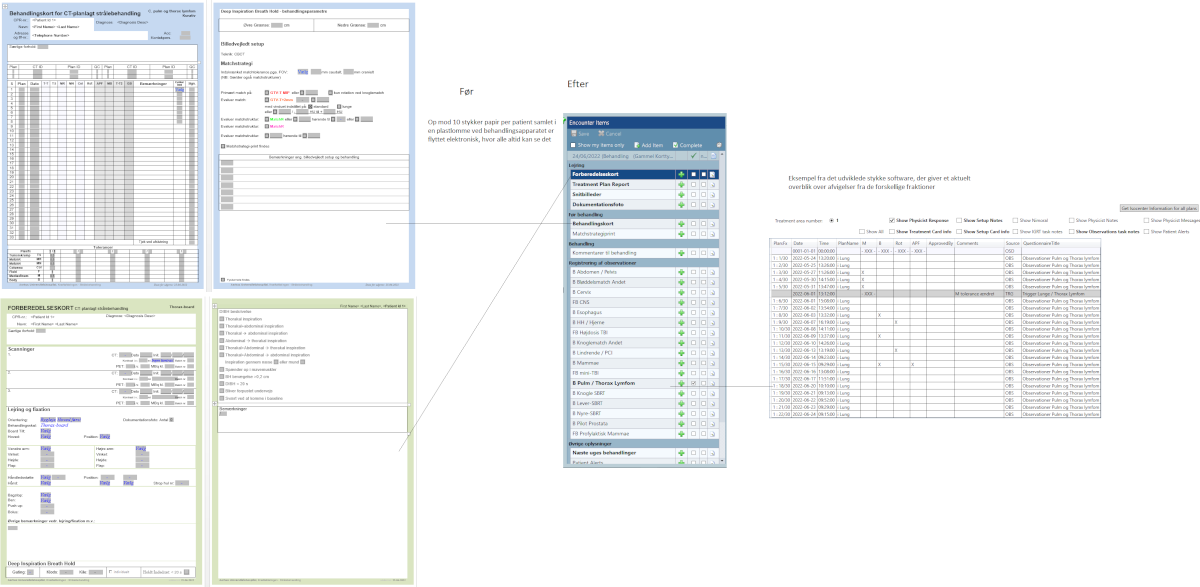Enable Show Setup Card info
This screenshot has height=587, width=1200.
pos(959,232)
